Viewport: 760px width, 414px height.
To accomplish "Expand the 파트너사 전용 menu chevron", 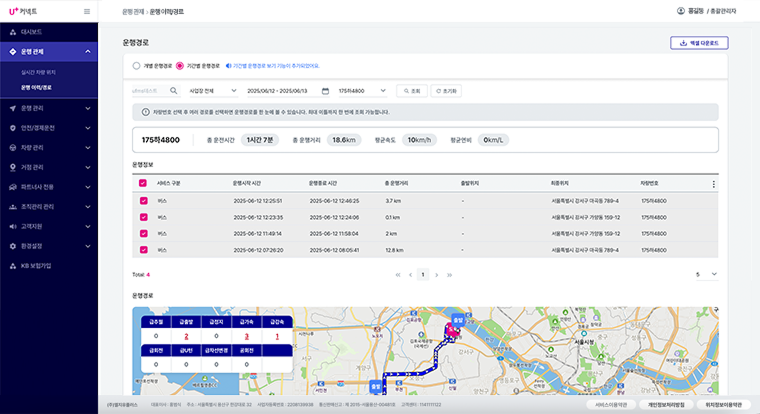I will pyautogui.click(x=88, y=187).
